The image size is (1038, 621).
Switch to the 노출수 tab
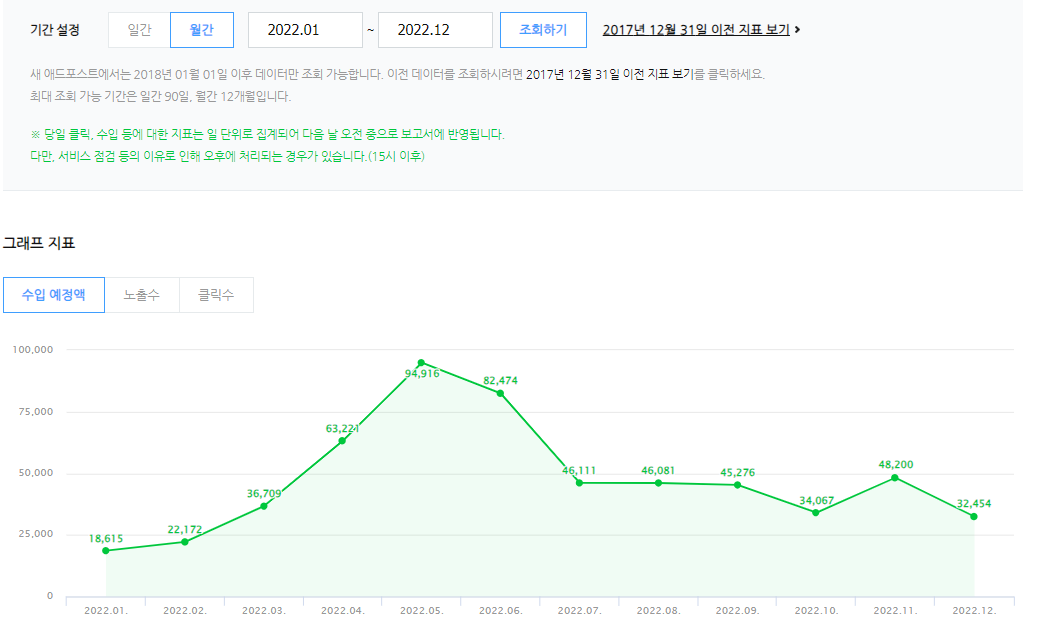[142, 295]
